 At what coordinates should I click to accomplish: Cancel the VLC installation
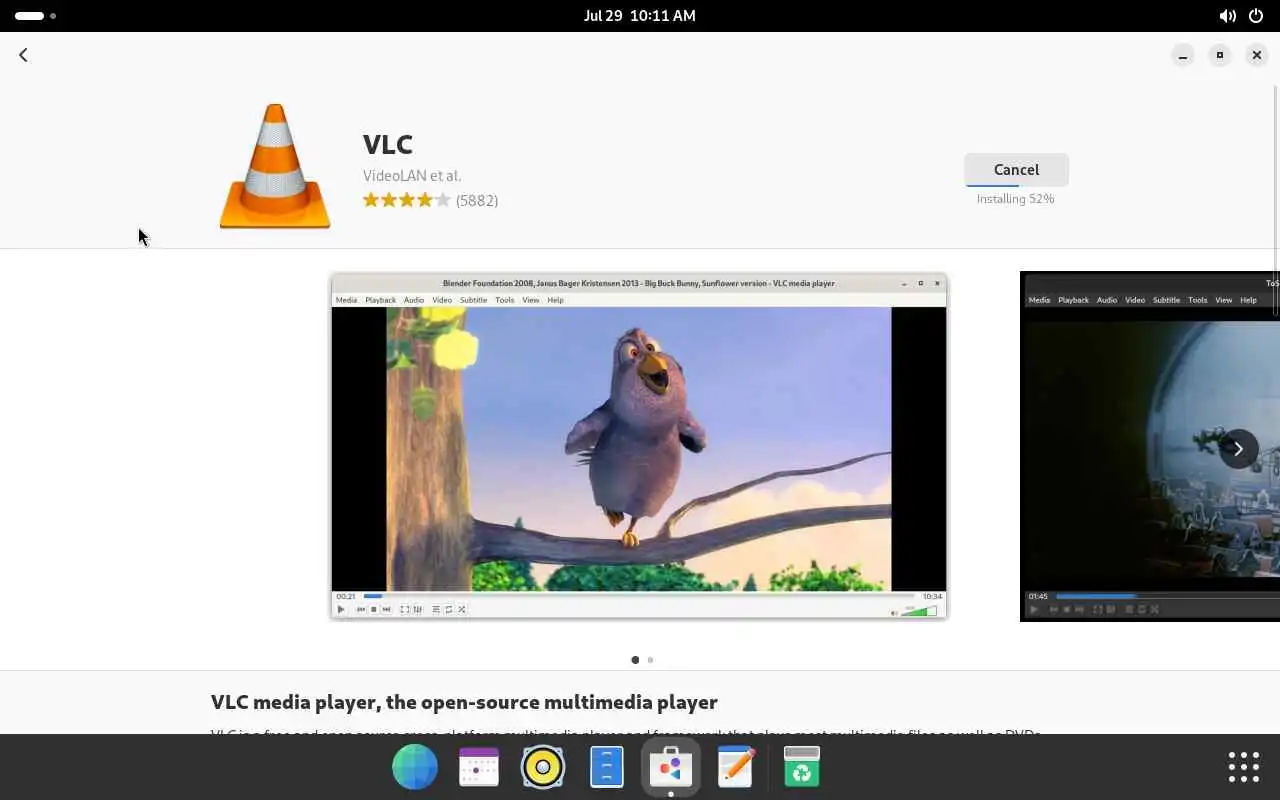point(1016,170)
